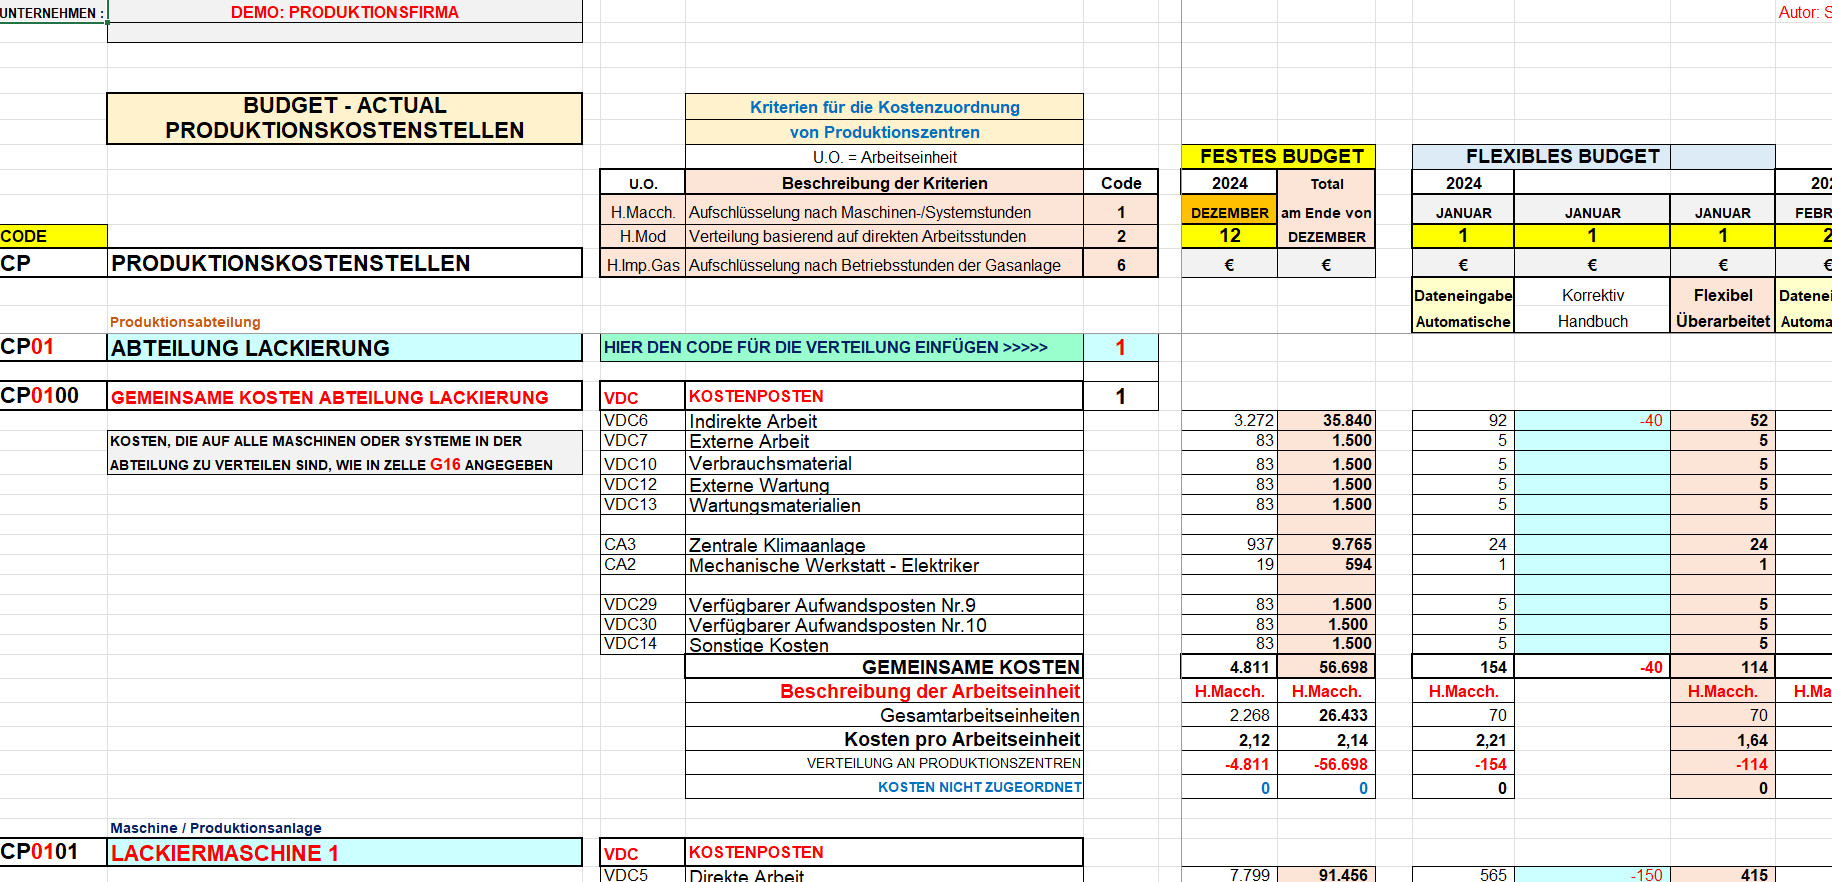The width and height of the screenshot is (1832, 882).
Task: Click the yellow CODE header cell
Action: point(53,236)
